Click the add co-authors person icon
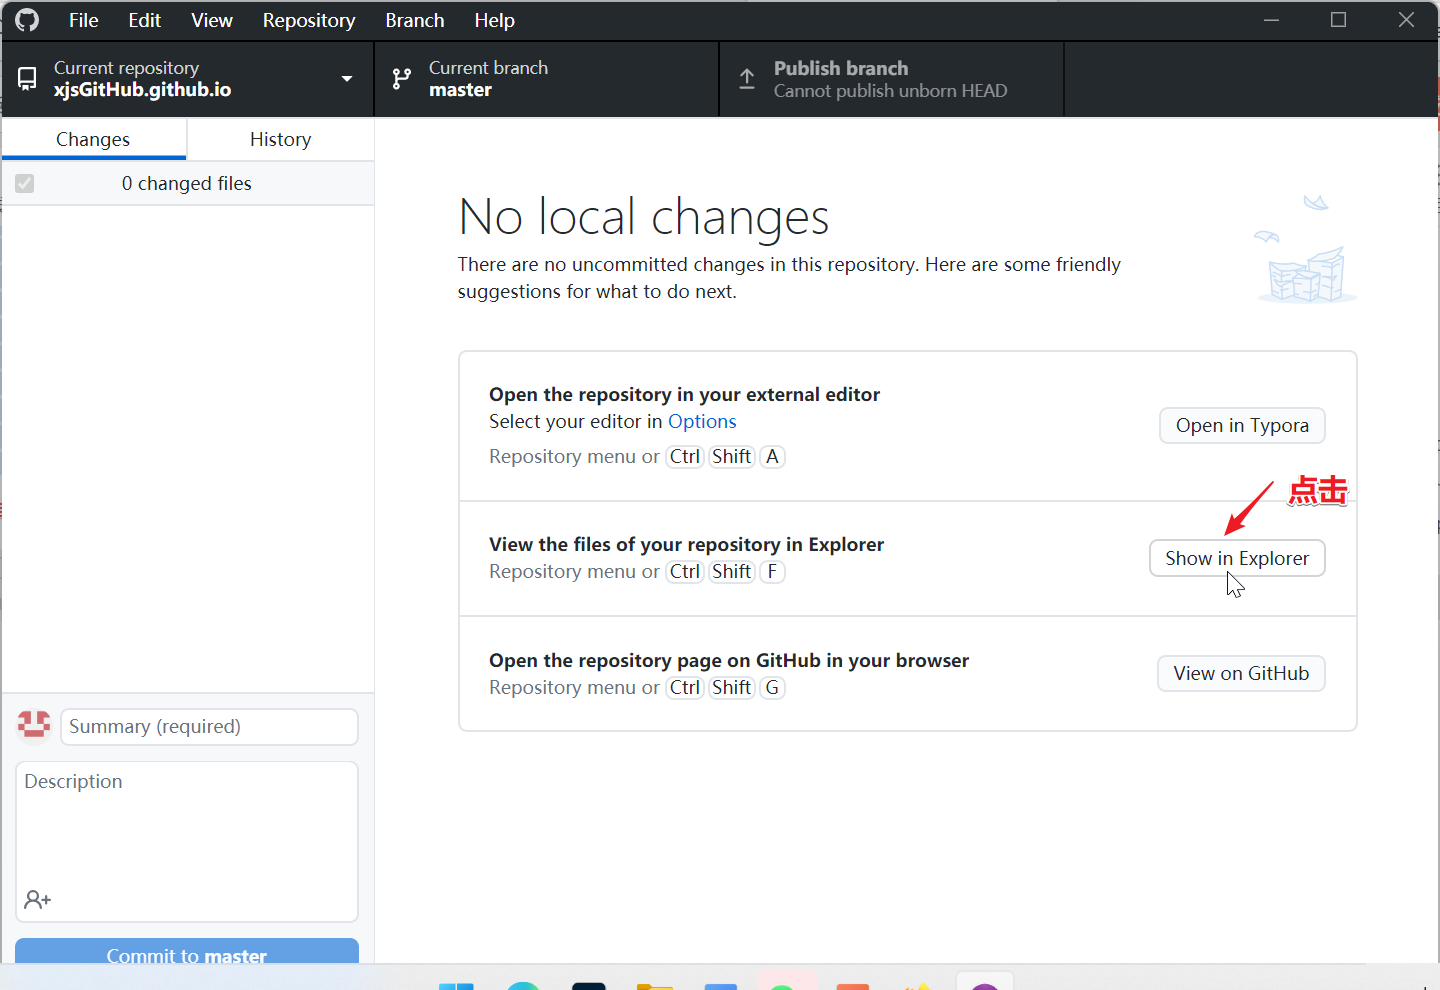Viewport: 1440px width, 990px height. pos(37,900)
